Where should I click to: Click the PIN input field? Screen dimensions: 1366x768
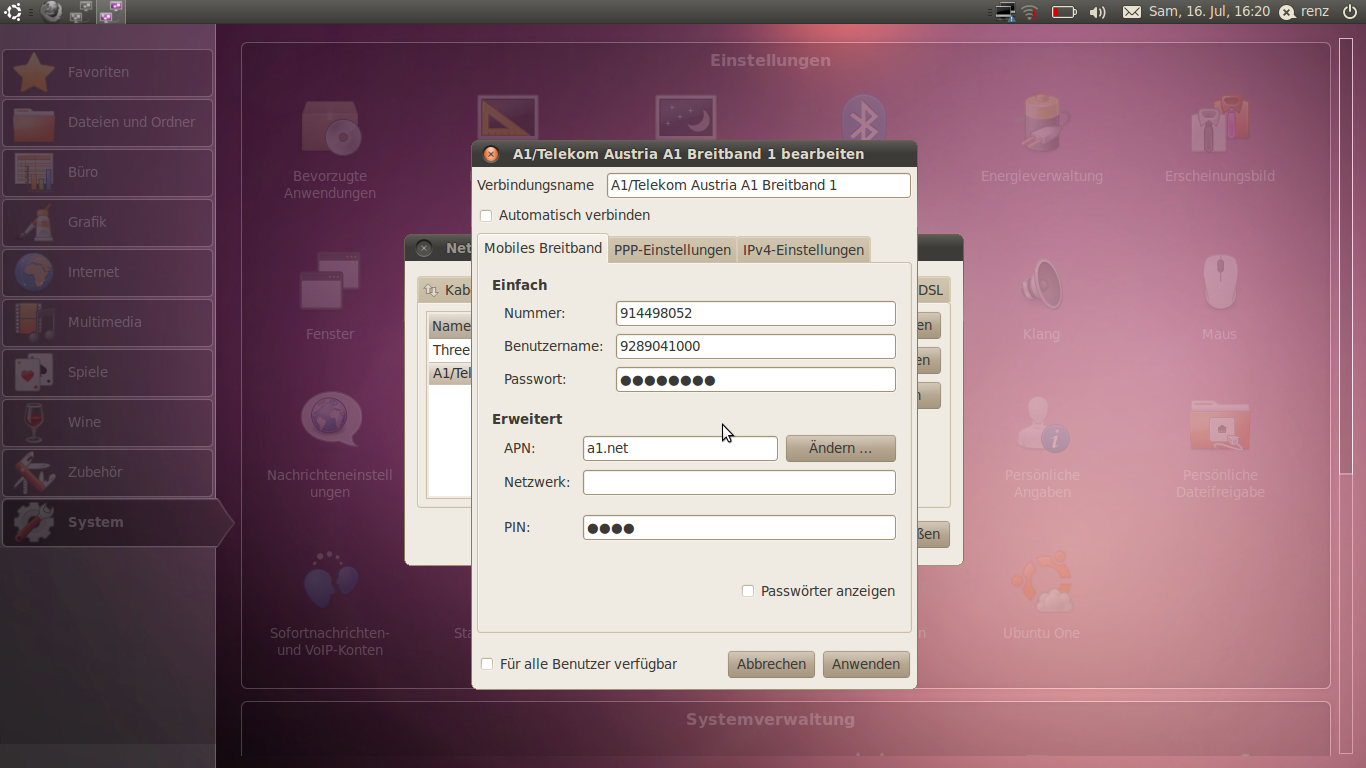click(x=739, y=527)
